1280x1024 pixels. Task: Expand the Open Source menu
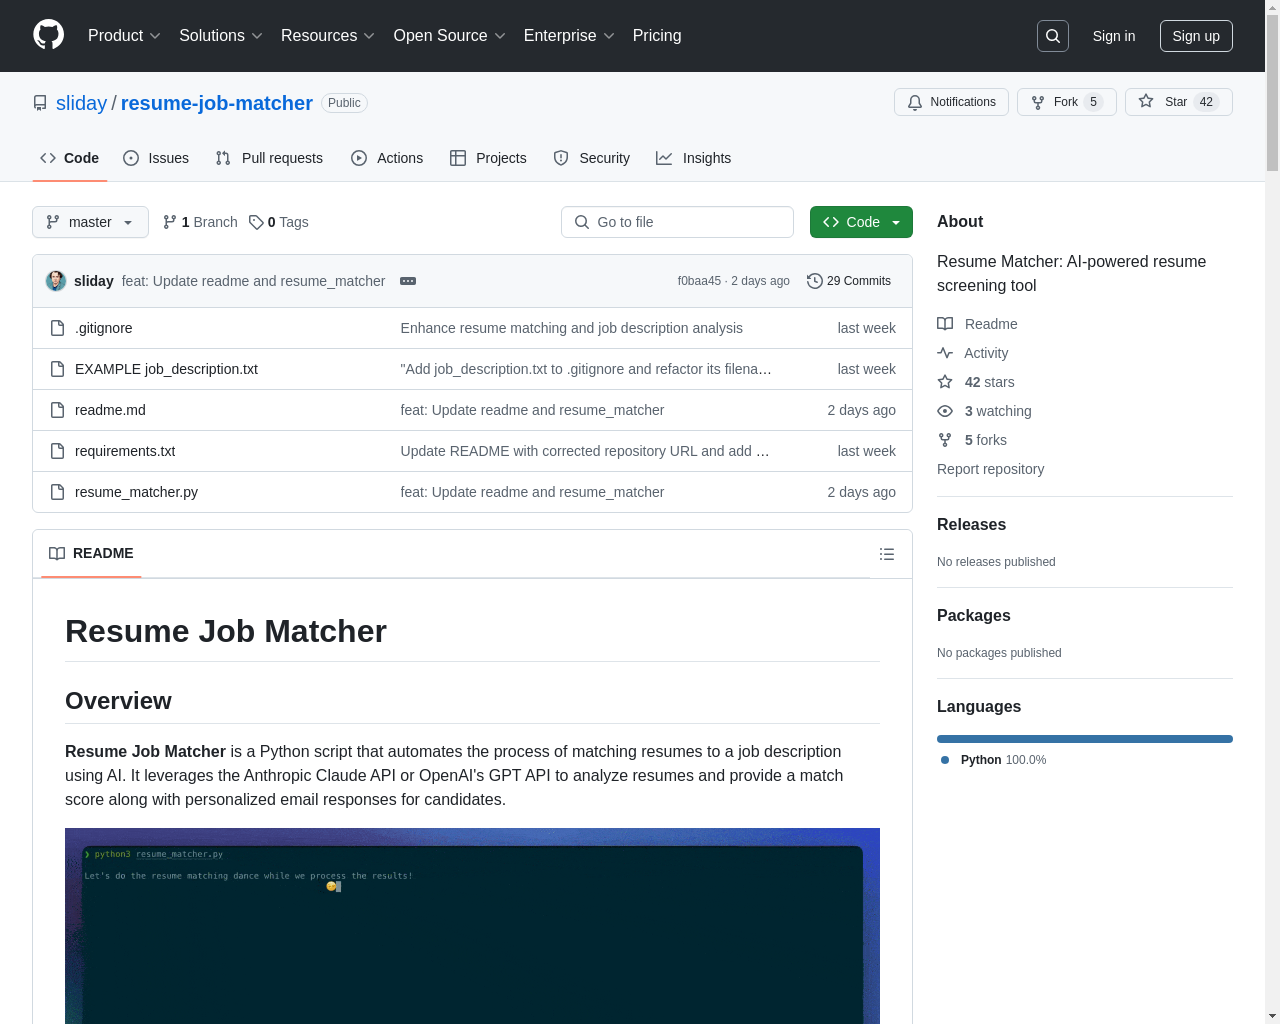[x=450, y=36]
